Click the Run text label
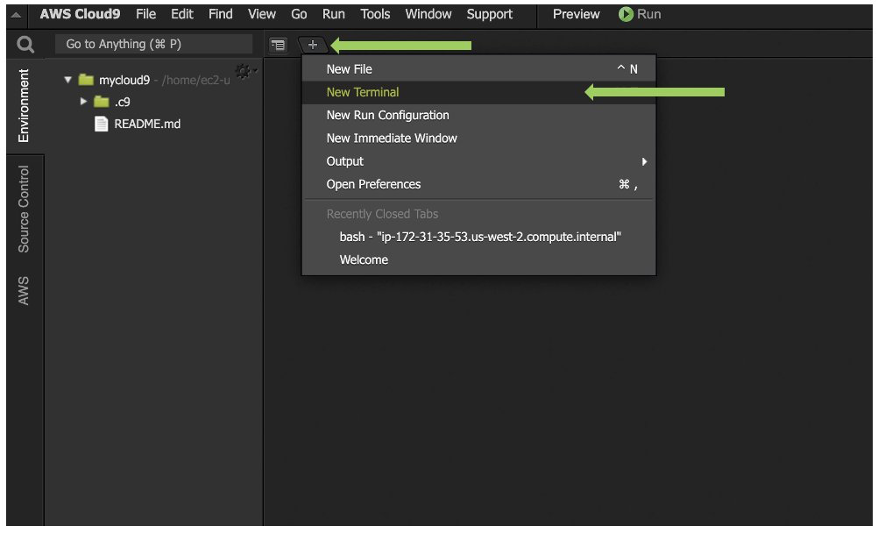The image size is (879, 533). (649, 14)
